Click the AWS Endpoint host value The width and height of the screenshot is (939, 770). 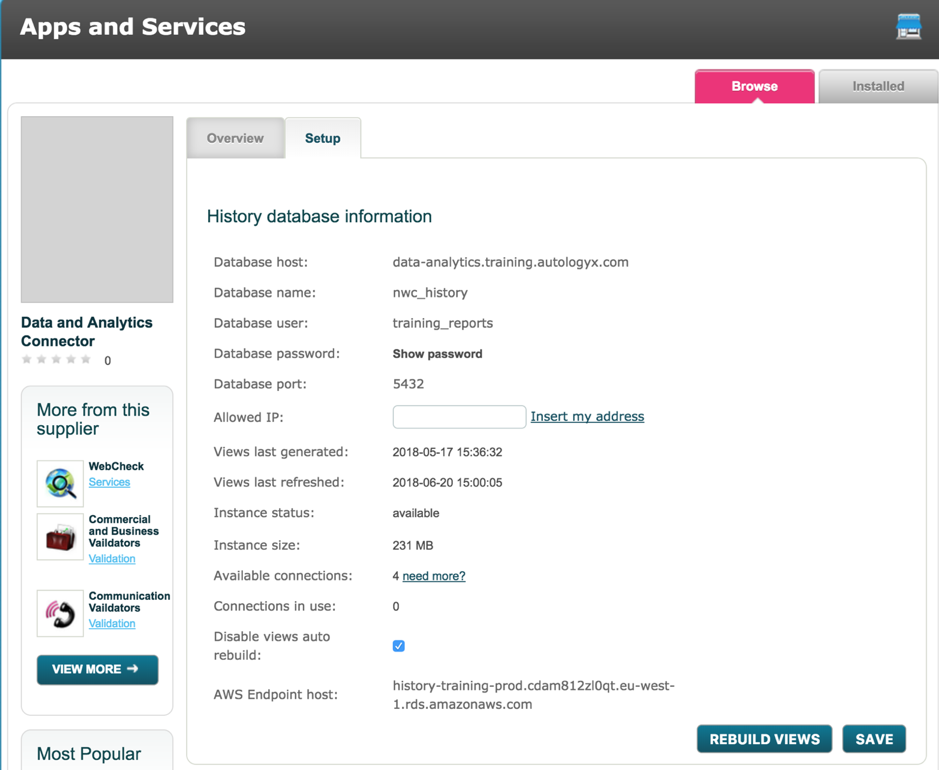click(534, 695)
